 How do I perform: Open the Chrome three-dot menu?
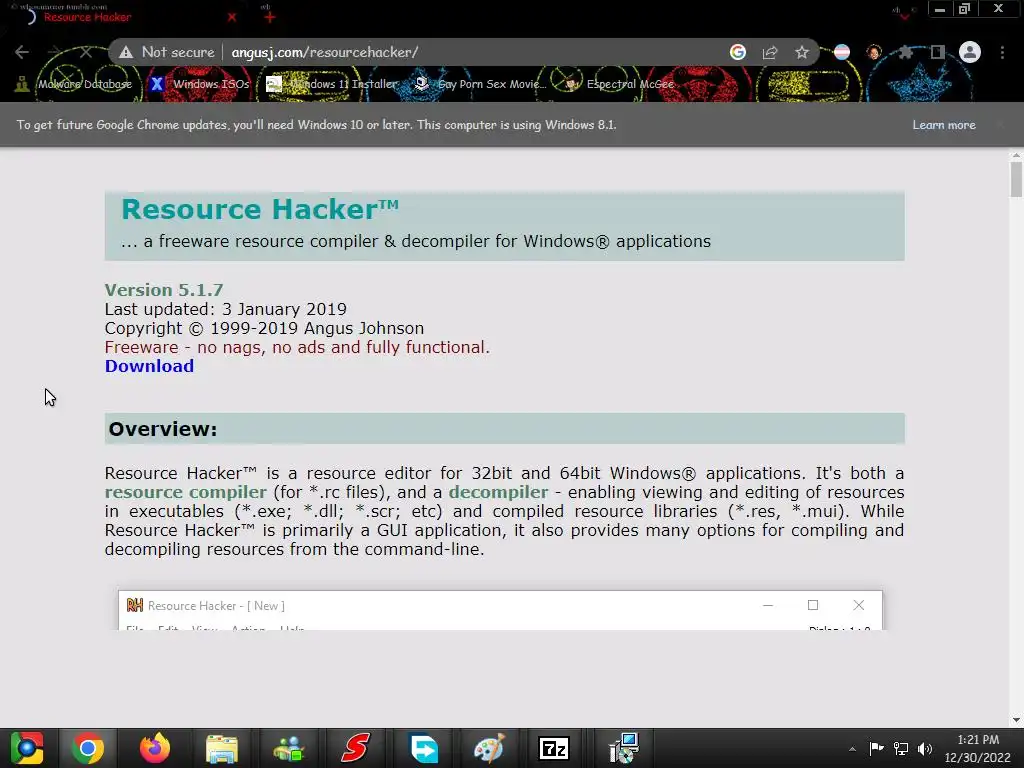1002,52
